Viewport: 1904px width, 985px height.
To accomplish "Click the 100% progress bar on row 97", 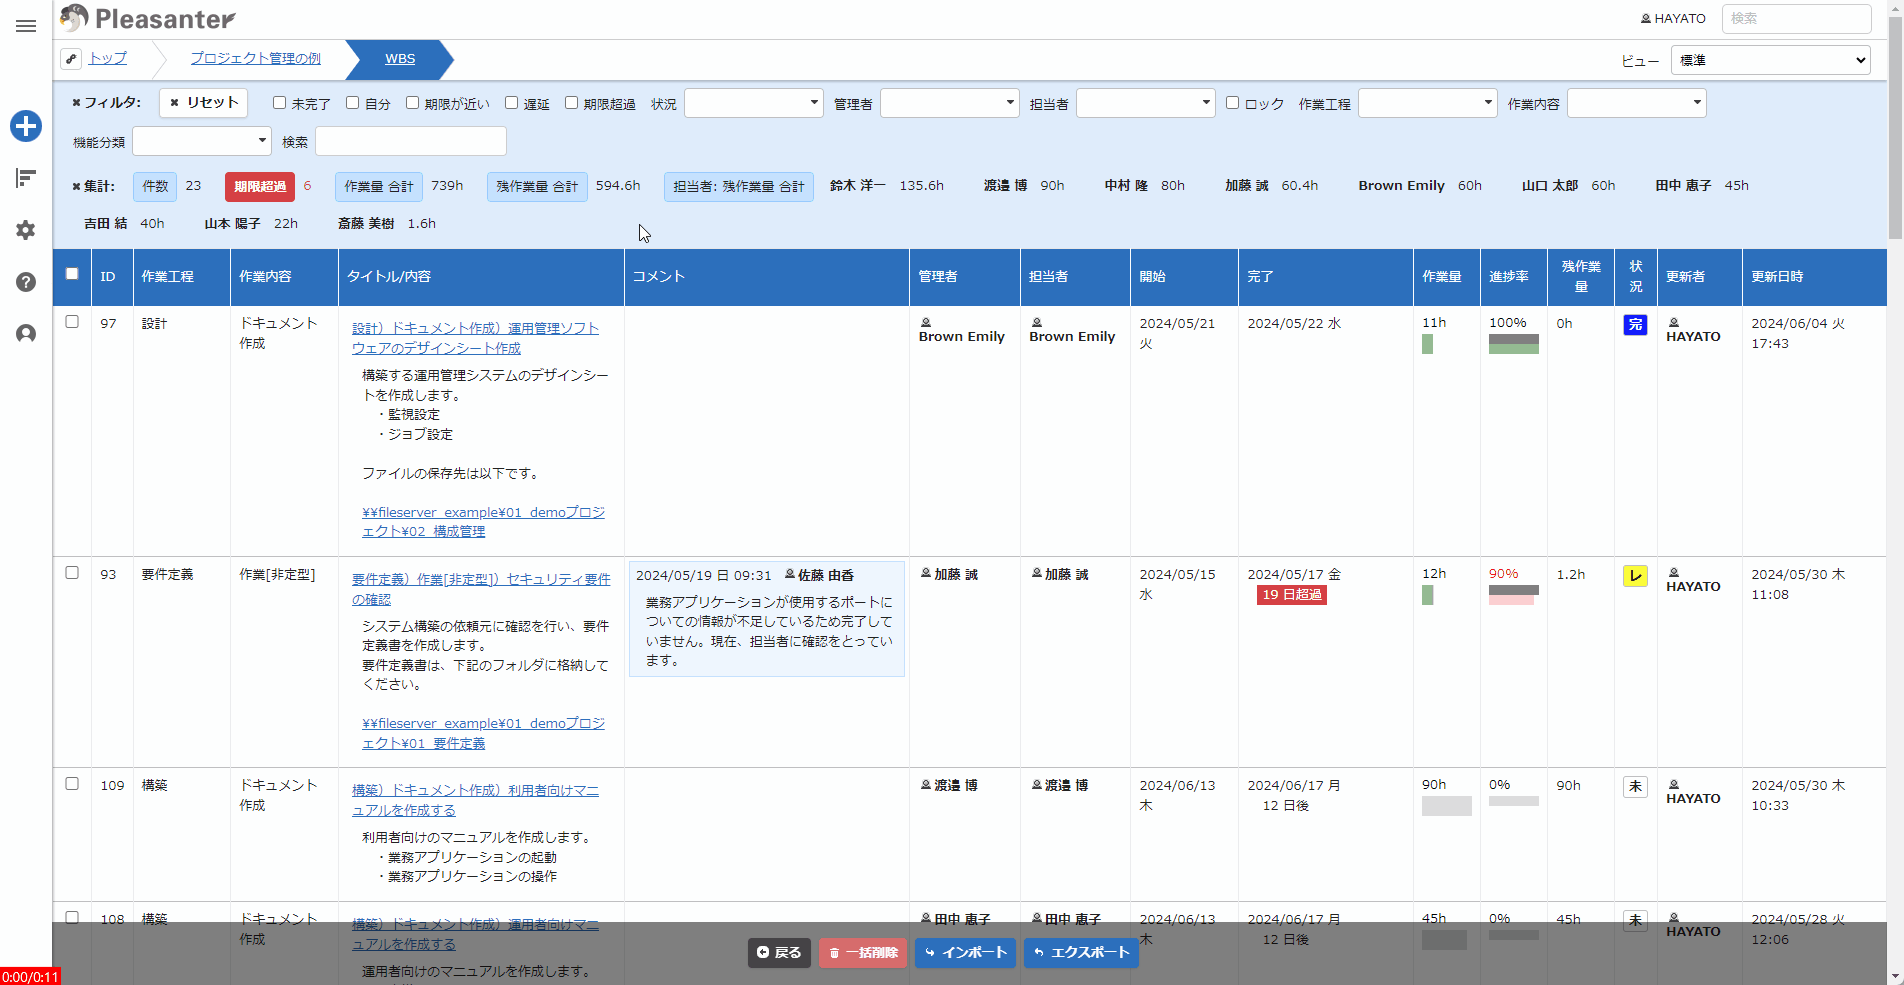I will 1514,344.
